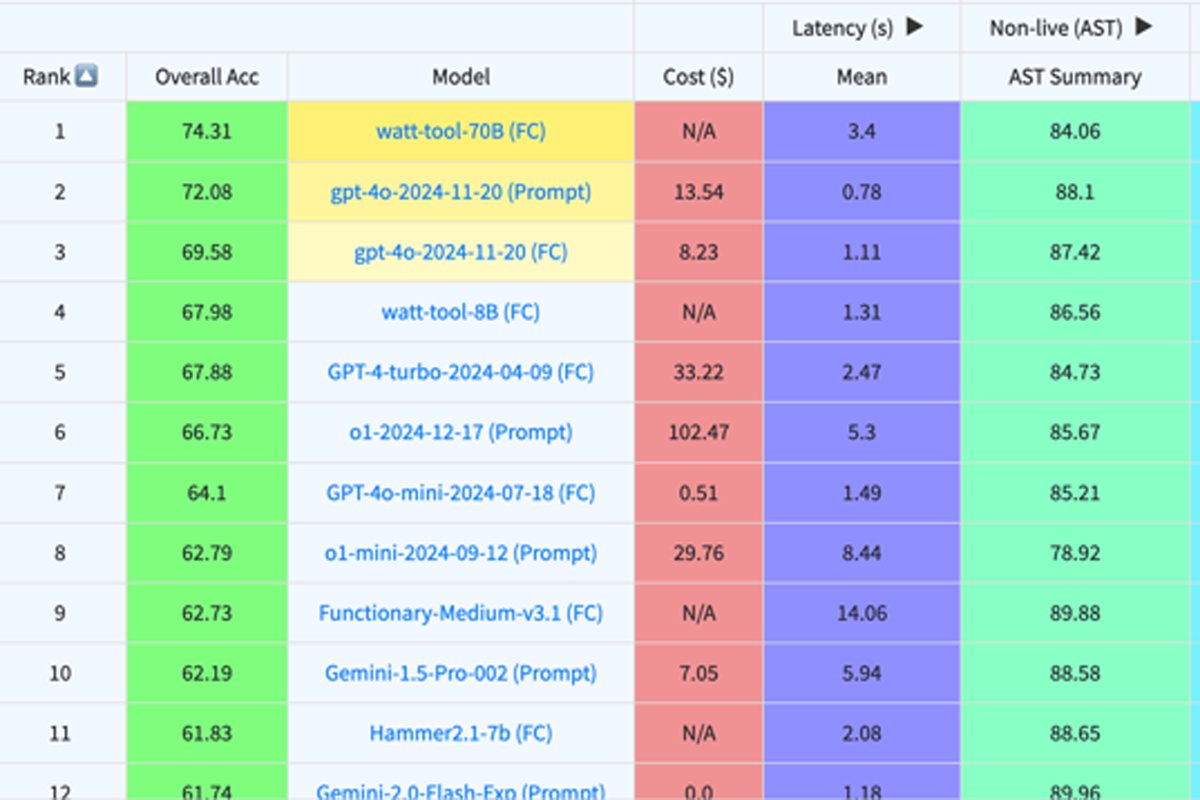This screenshot has width=1200, height=800.
Task: Select the 0.78 mean latency cell
Action: [x=862, y=191]
